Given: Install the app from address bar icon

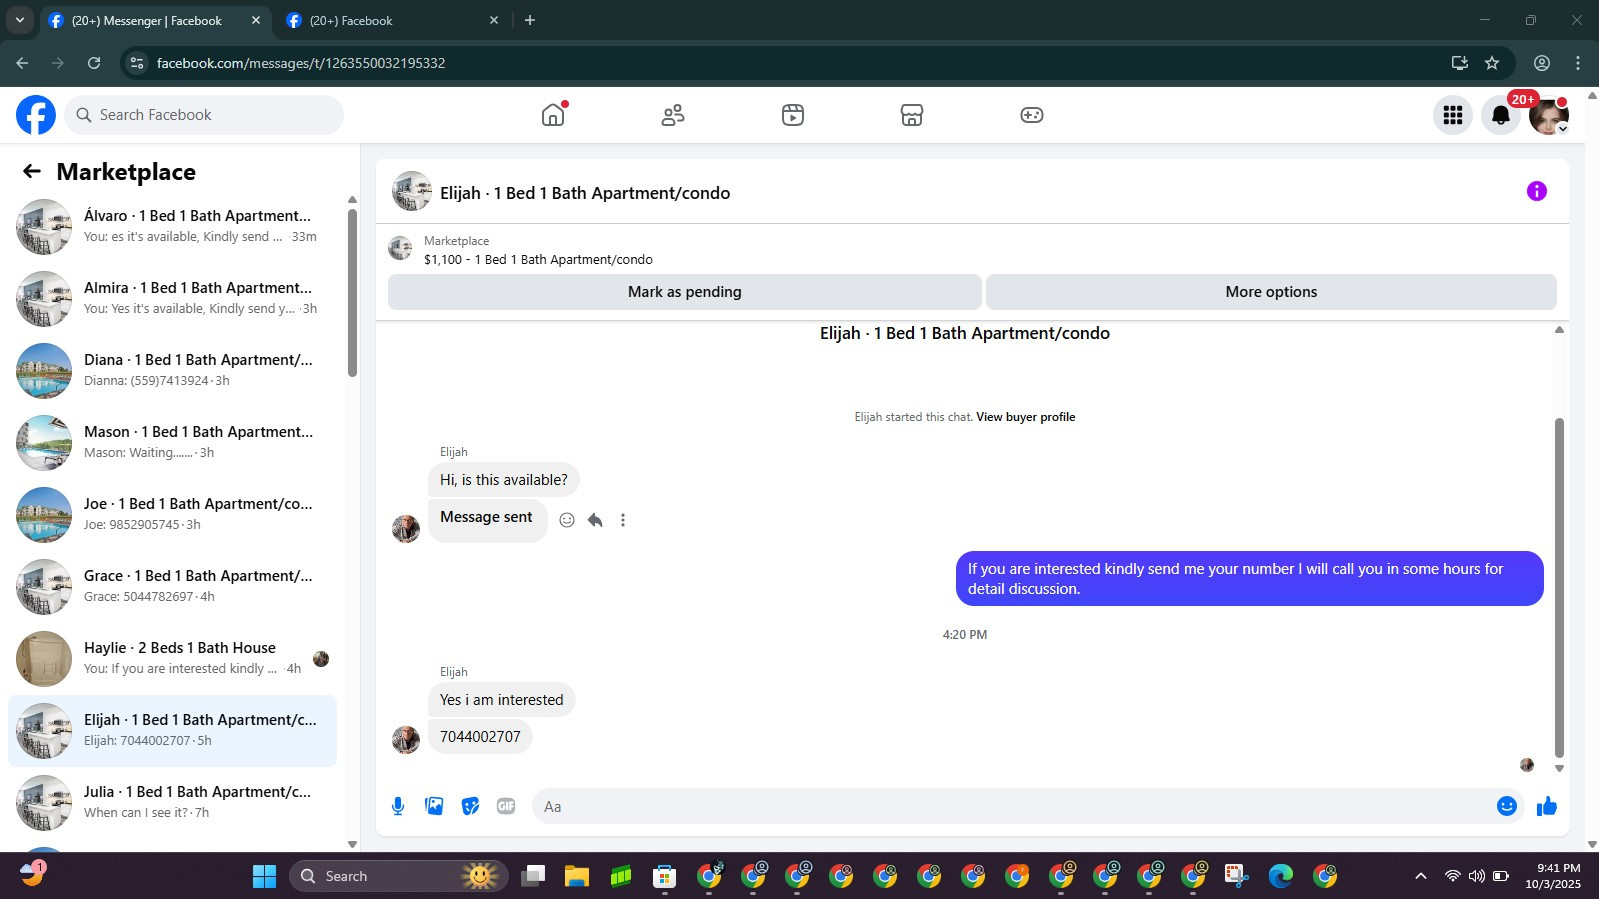Looking at the screenshot, I should (1460, 63).
